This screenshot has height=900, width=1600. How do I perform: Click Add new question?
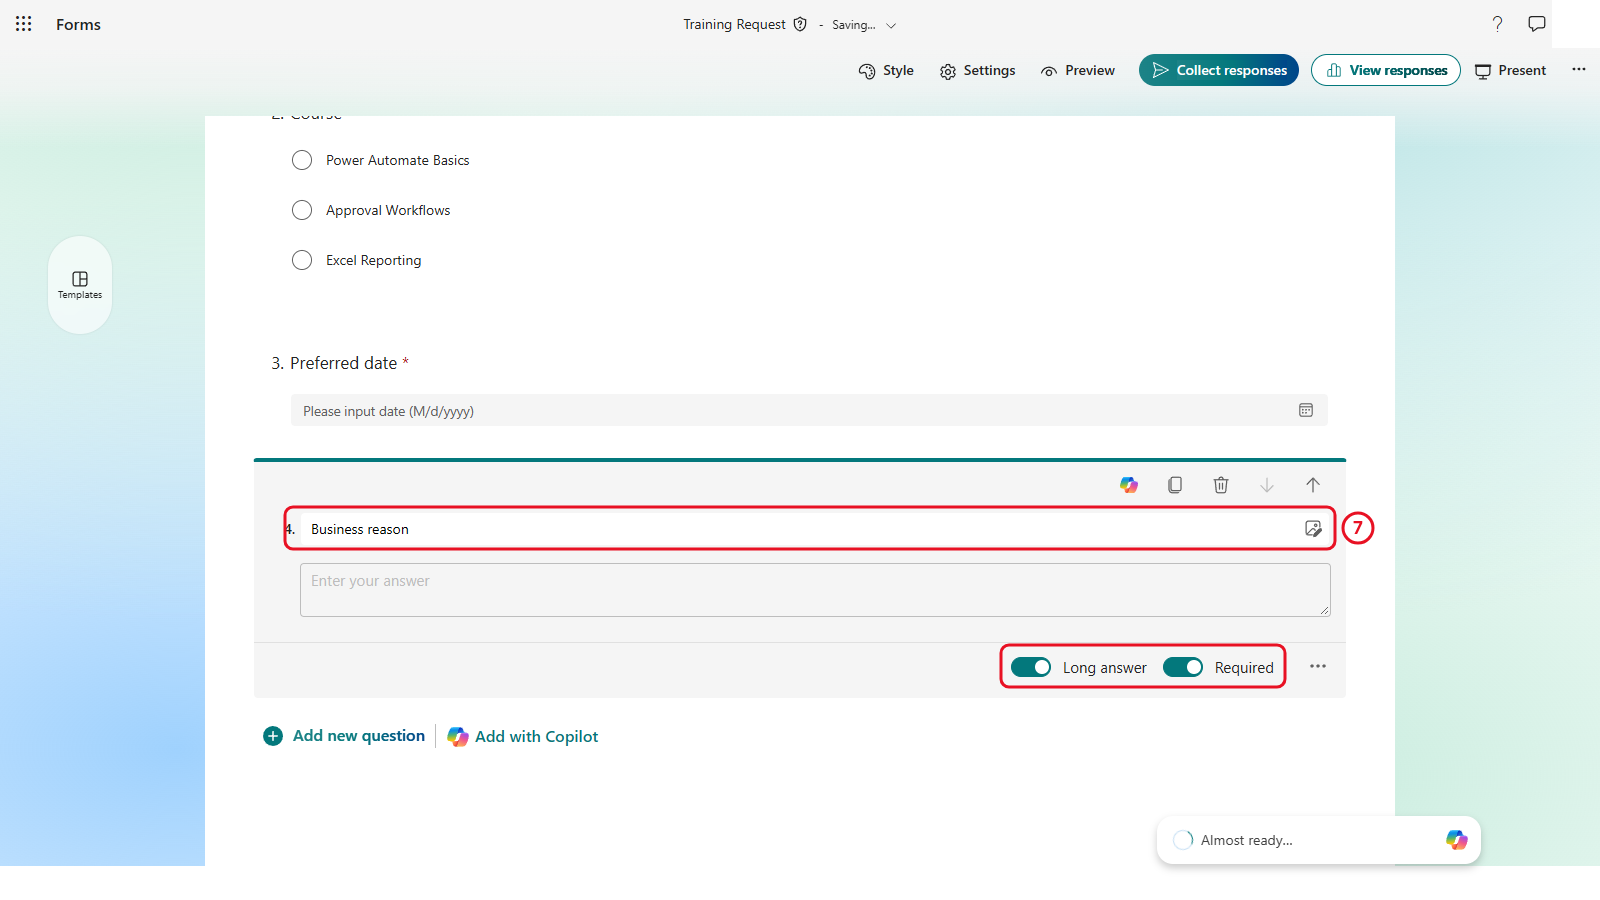coord(344,736)
